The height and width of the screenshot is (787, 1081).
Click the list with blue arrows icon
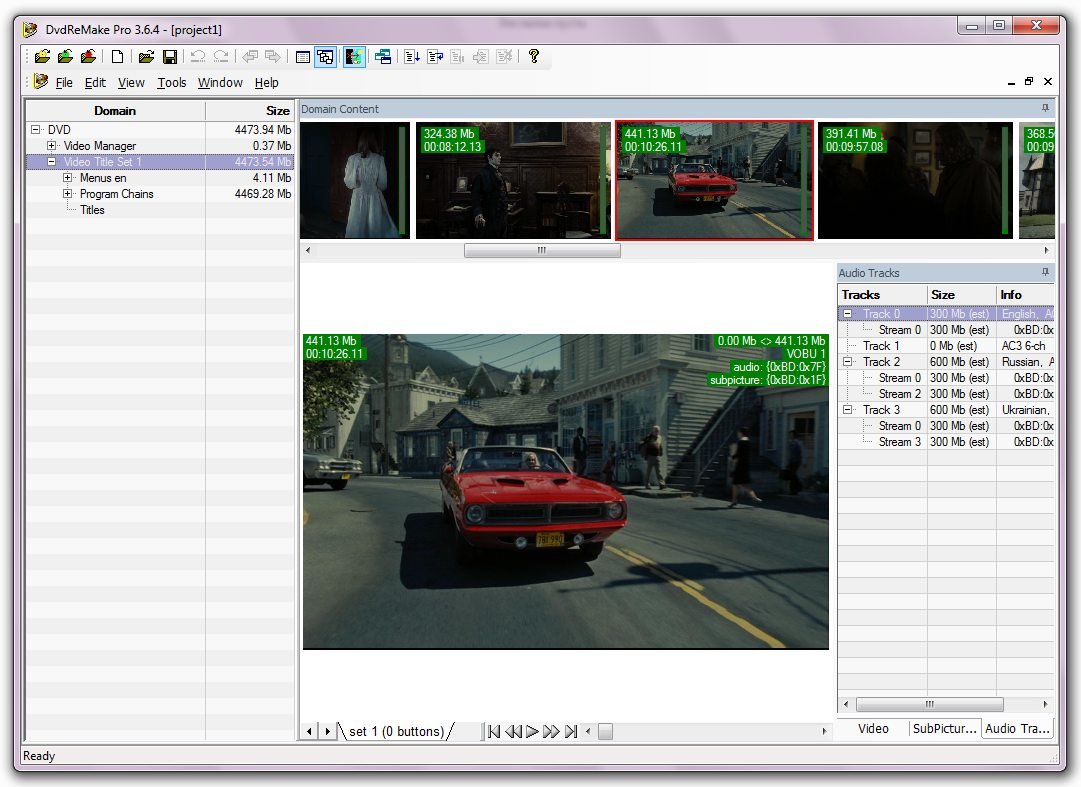coord(435,57)
